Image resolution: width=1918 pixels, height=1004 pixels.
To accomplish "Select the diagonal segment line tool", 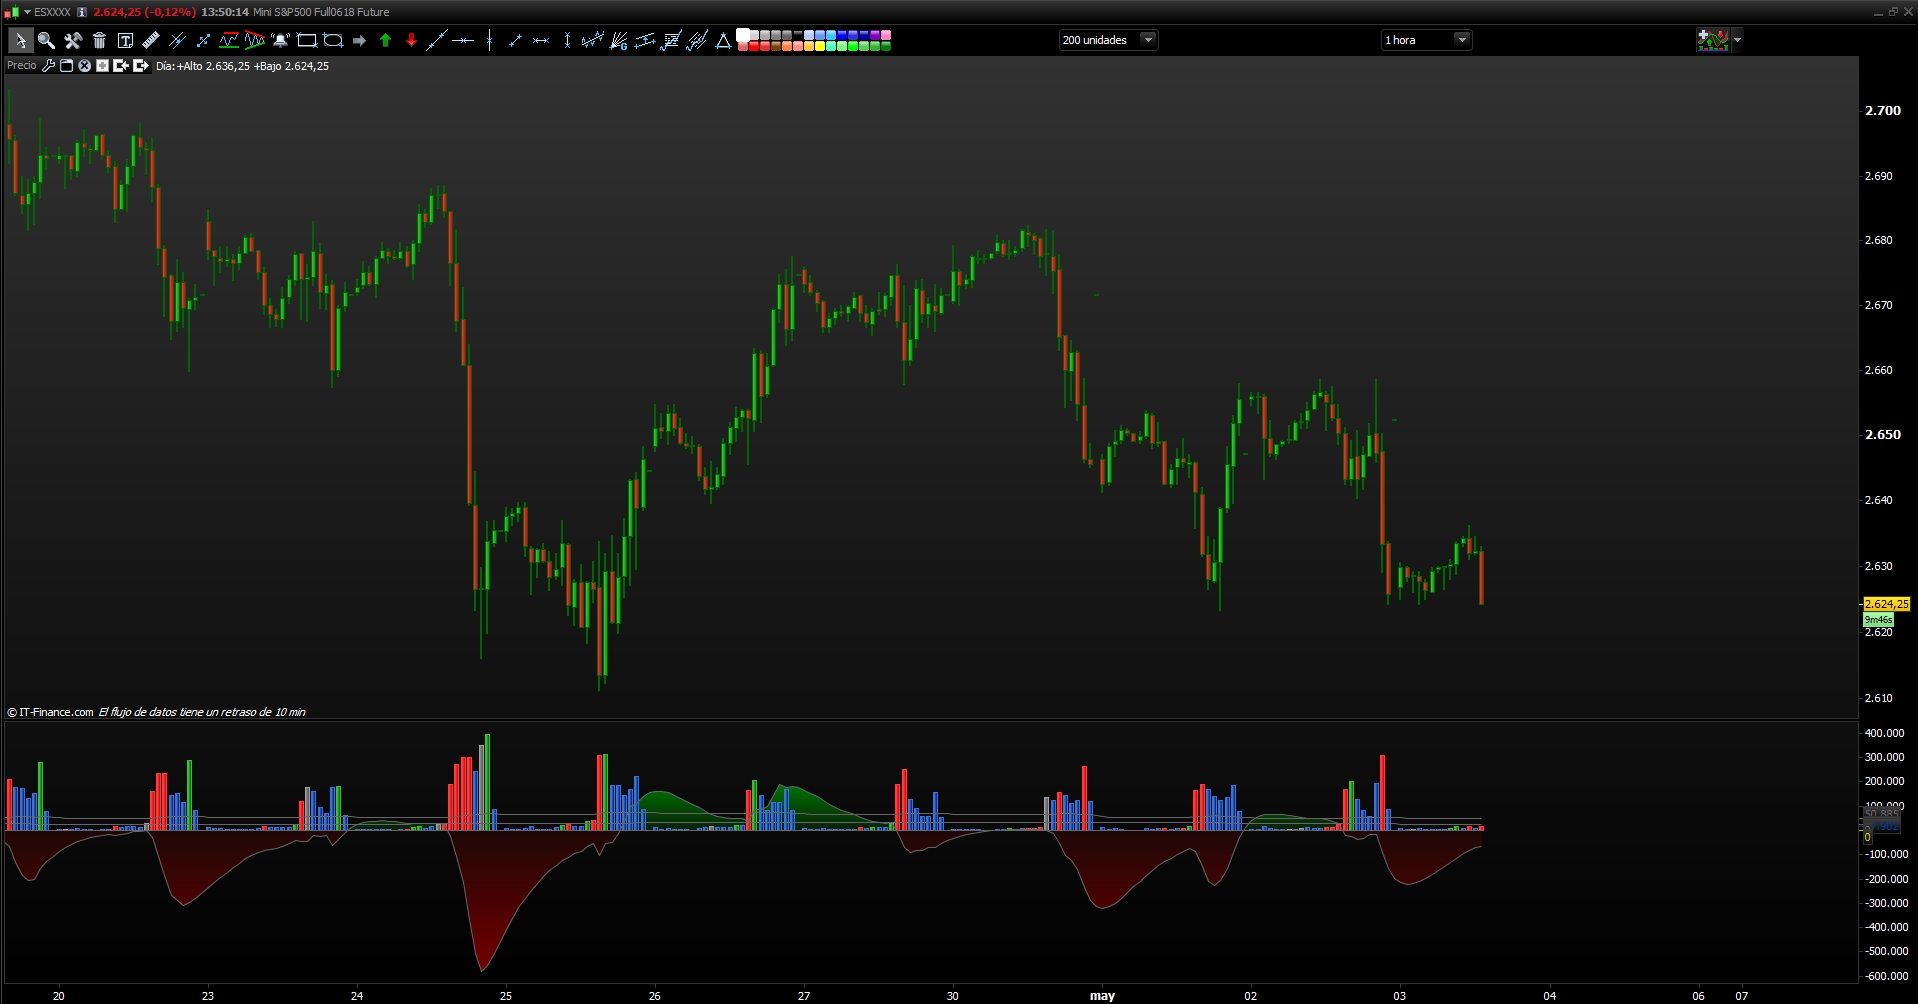I will click(515, 40).
